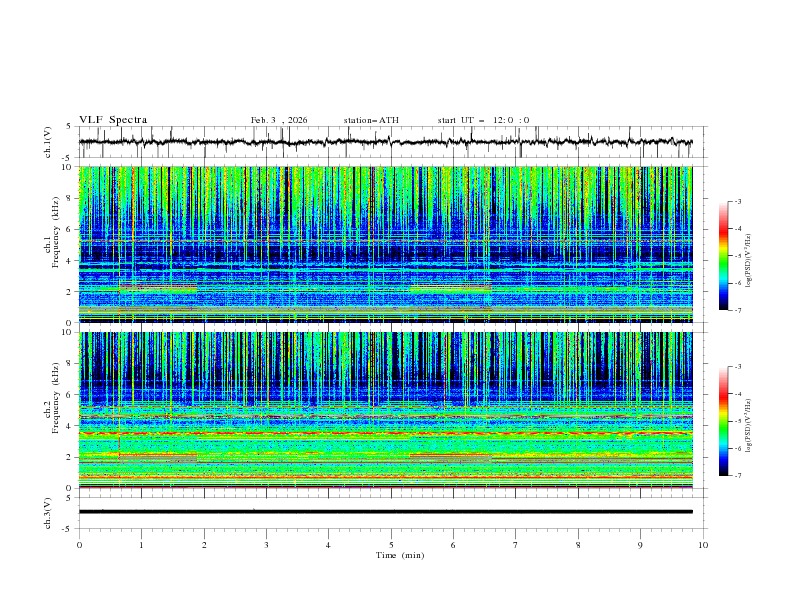This screenshot has width=792, height=612.
Task: Click the ch.1 colorbar "log(PSD)(V²/Hz)" label
Action: point(748,261)
